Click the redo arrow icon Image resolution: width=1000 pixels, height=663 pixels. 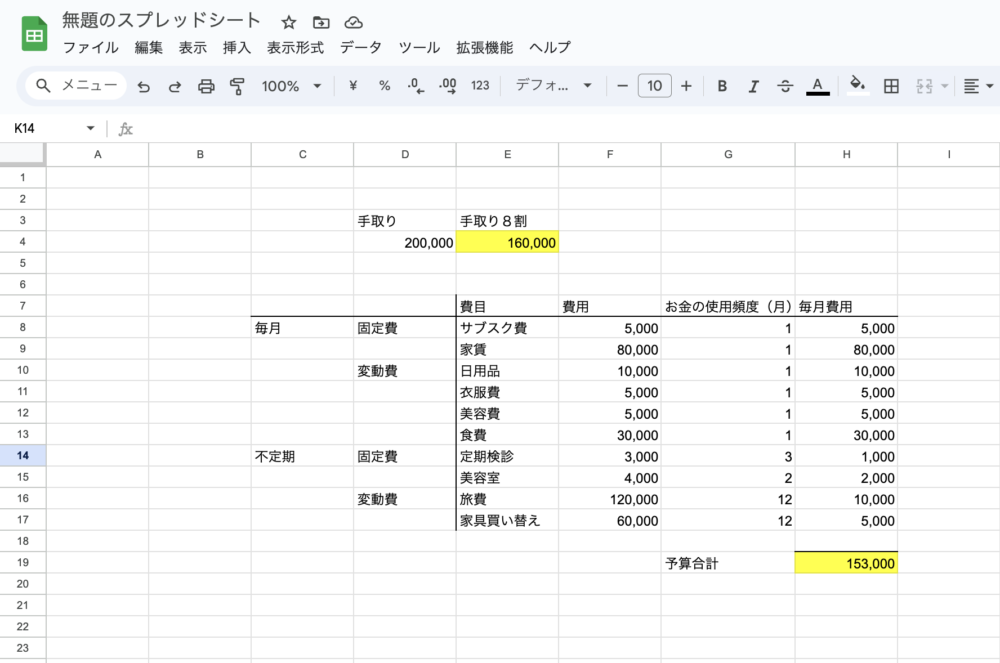pyautogui.click(x=175, y=86)
